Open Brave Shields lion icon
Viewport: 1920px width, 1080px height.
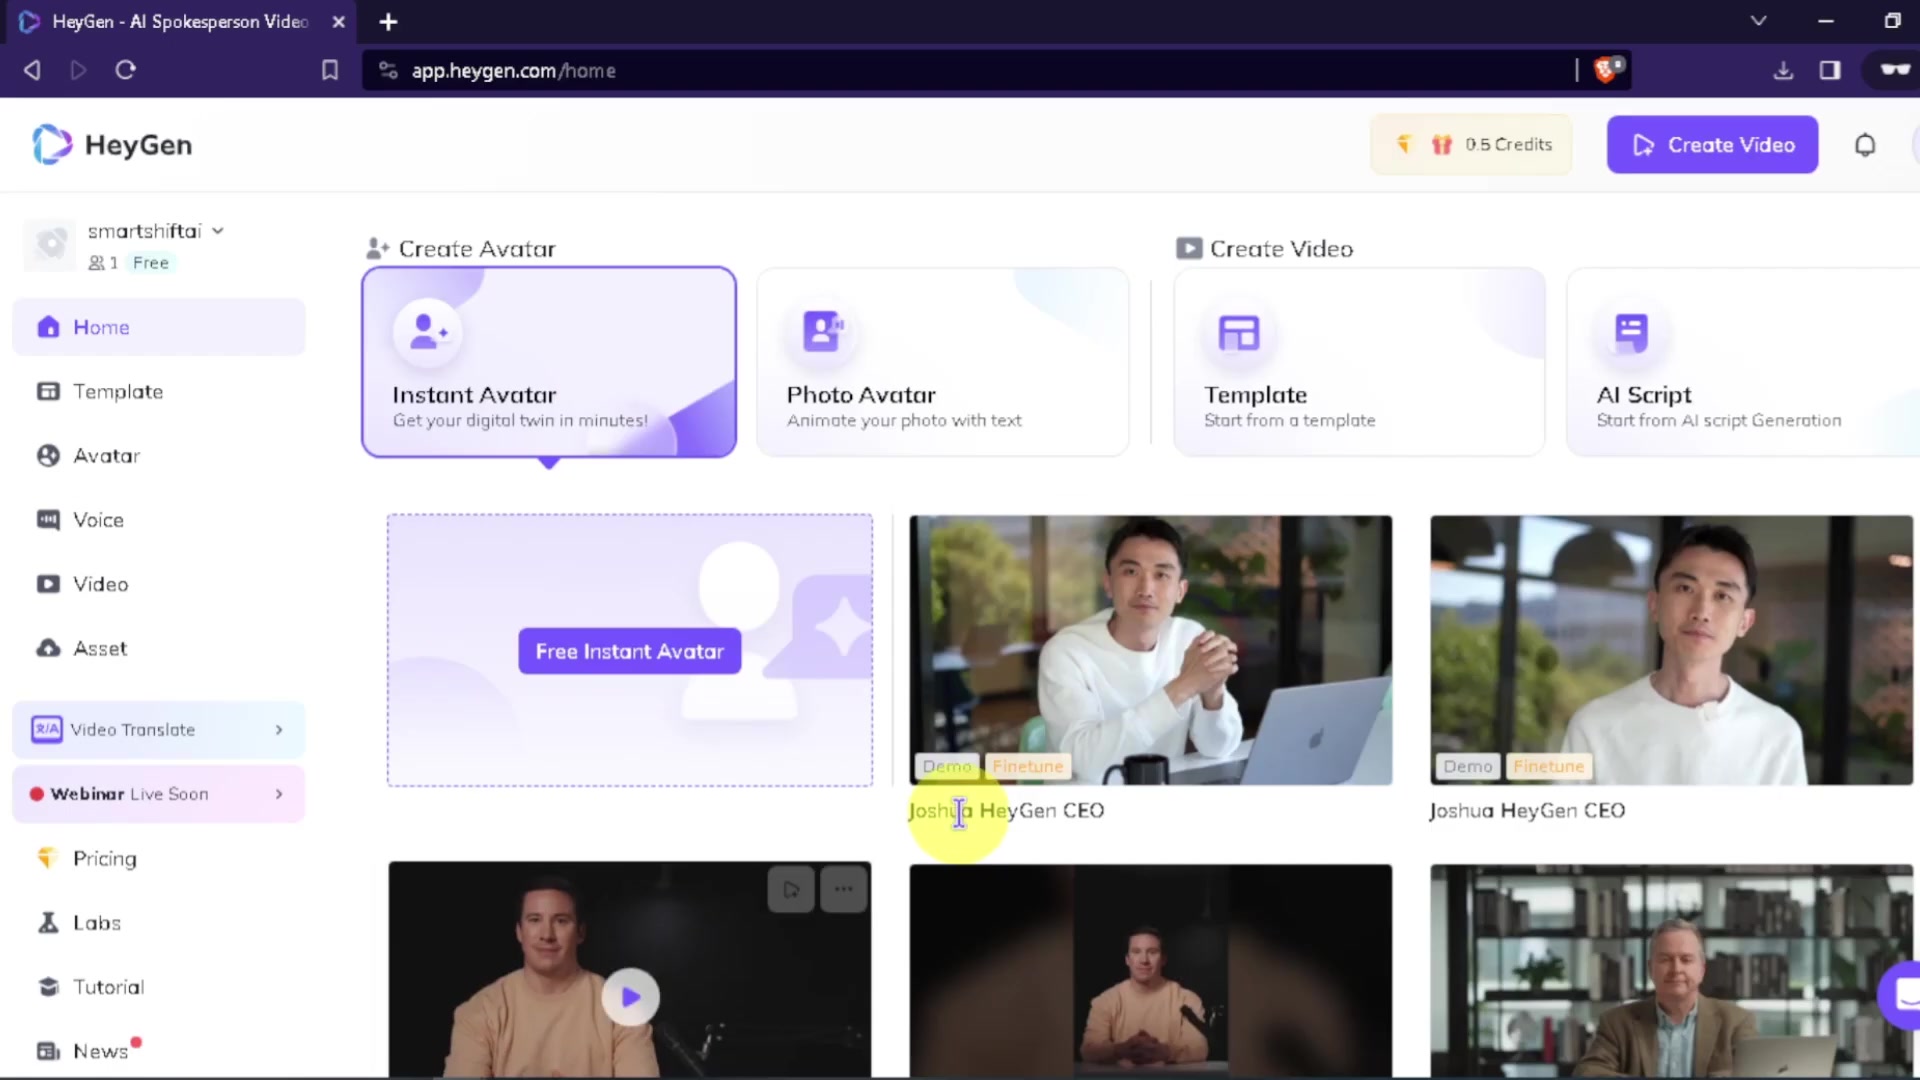[1608, 69]
